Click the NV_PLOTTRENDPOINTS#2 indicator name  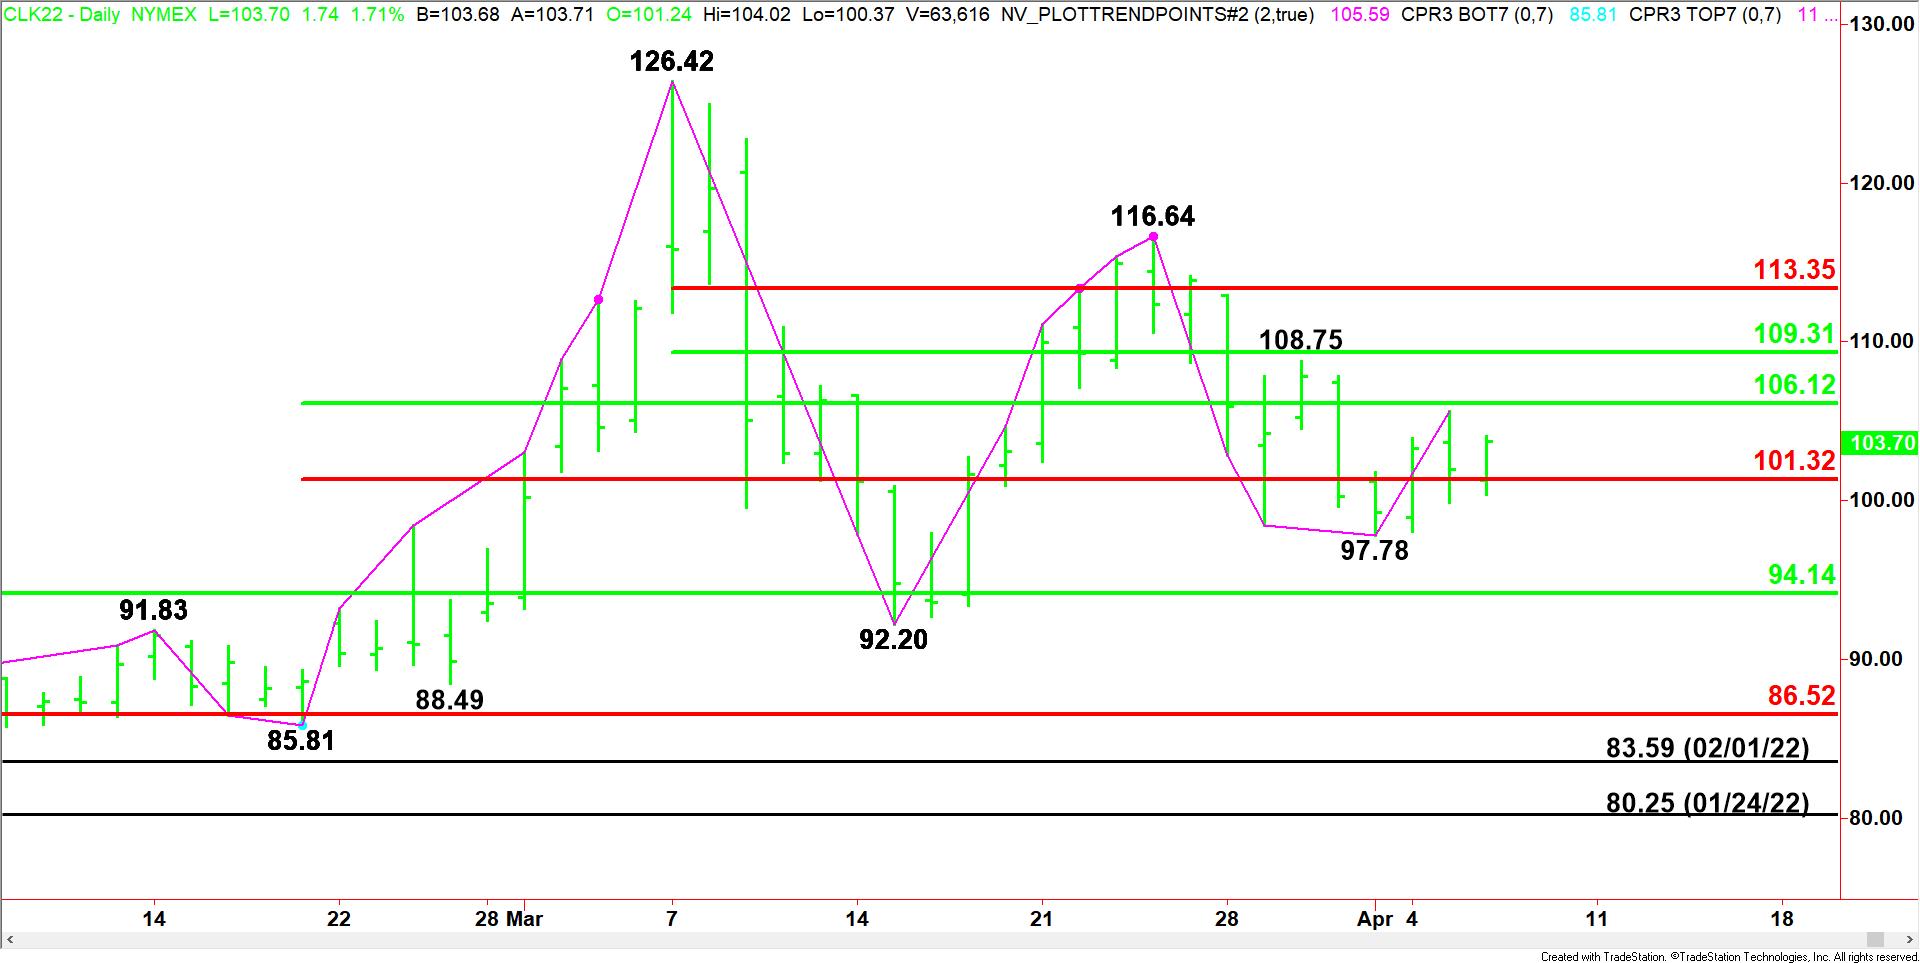click(1156, 15)
